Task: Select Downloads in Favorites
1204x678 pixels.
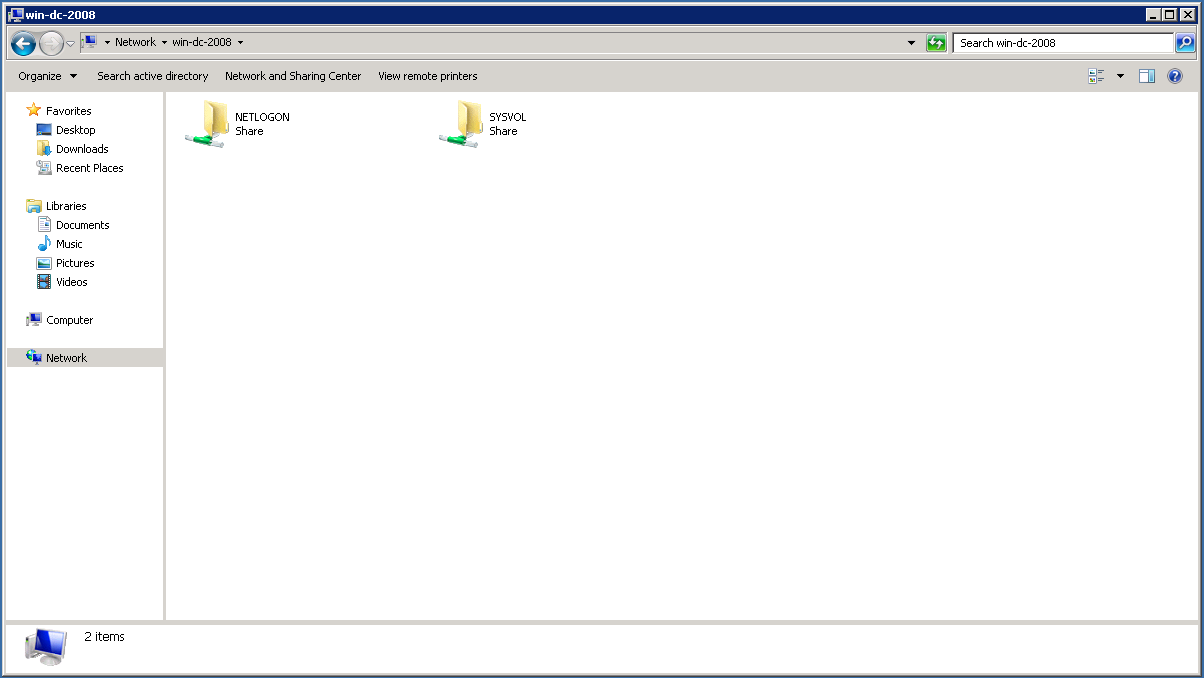Action: tap(82, 149)
